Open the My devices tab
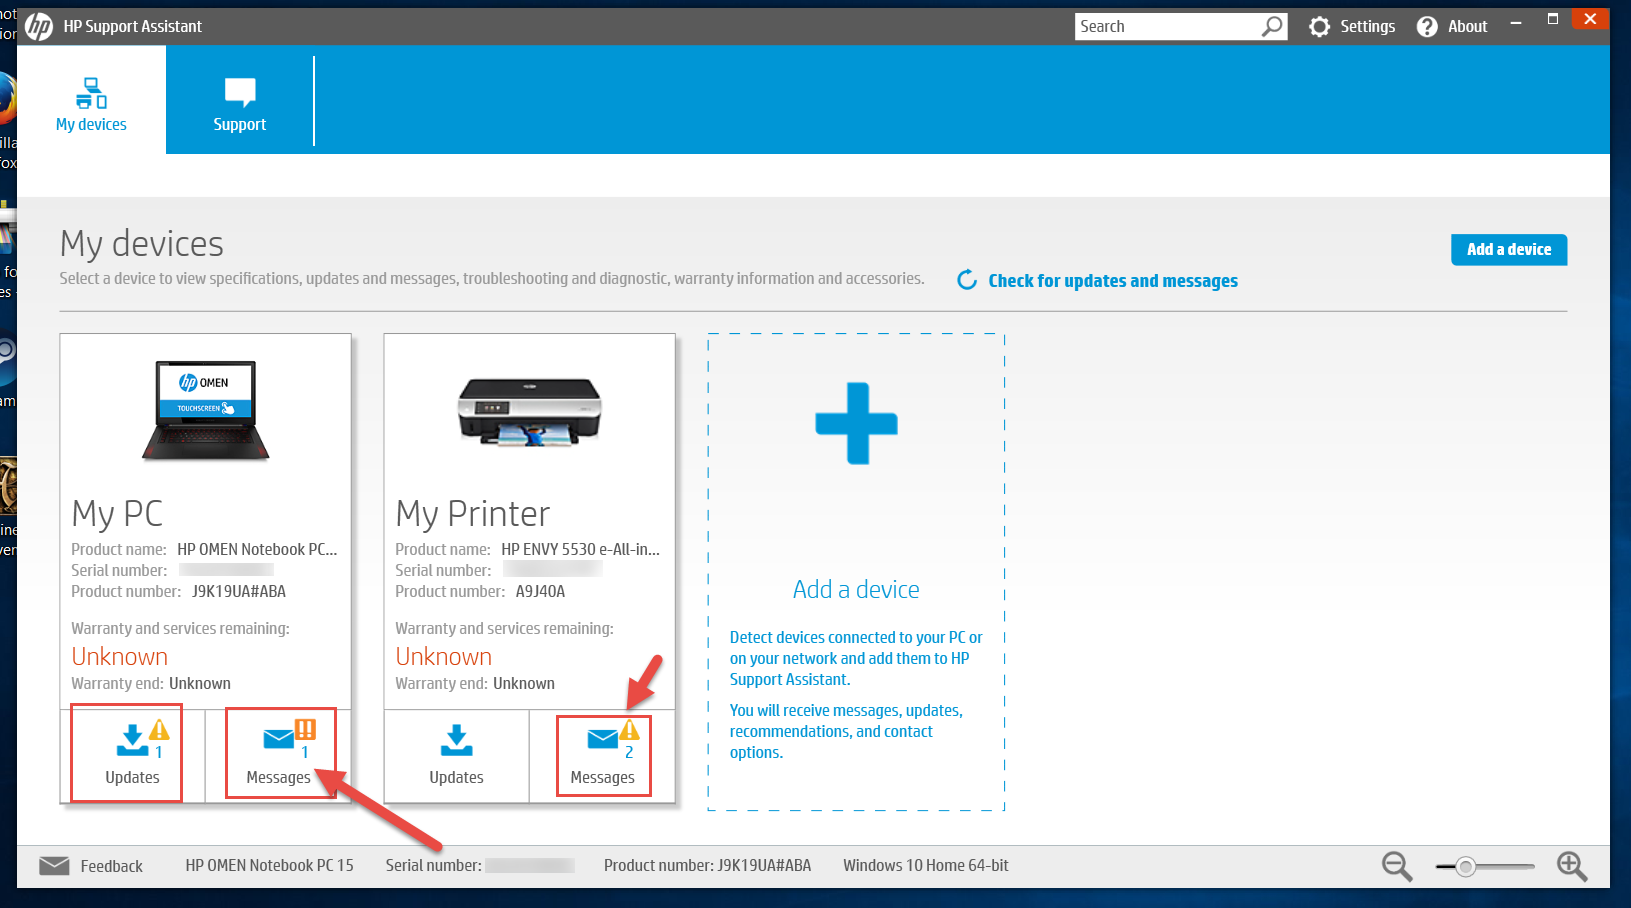The image size is (1631, 908). 91,100
